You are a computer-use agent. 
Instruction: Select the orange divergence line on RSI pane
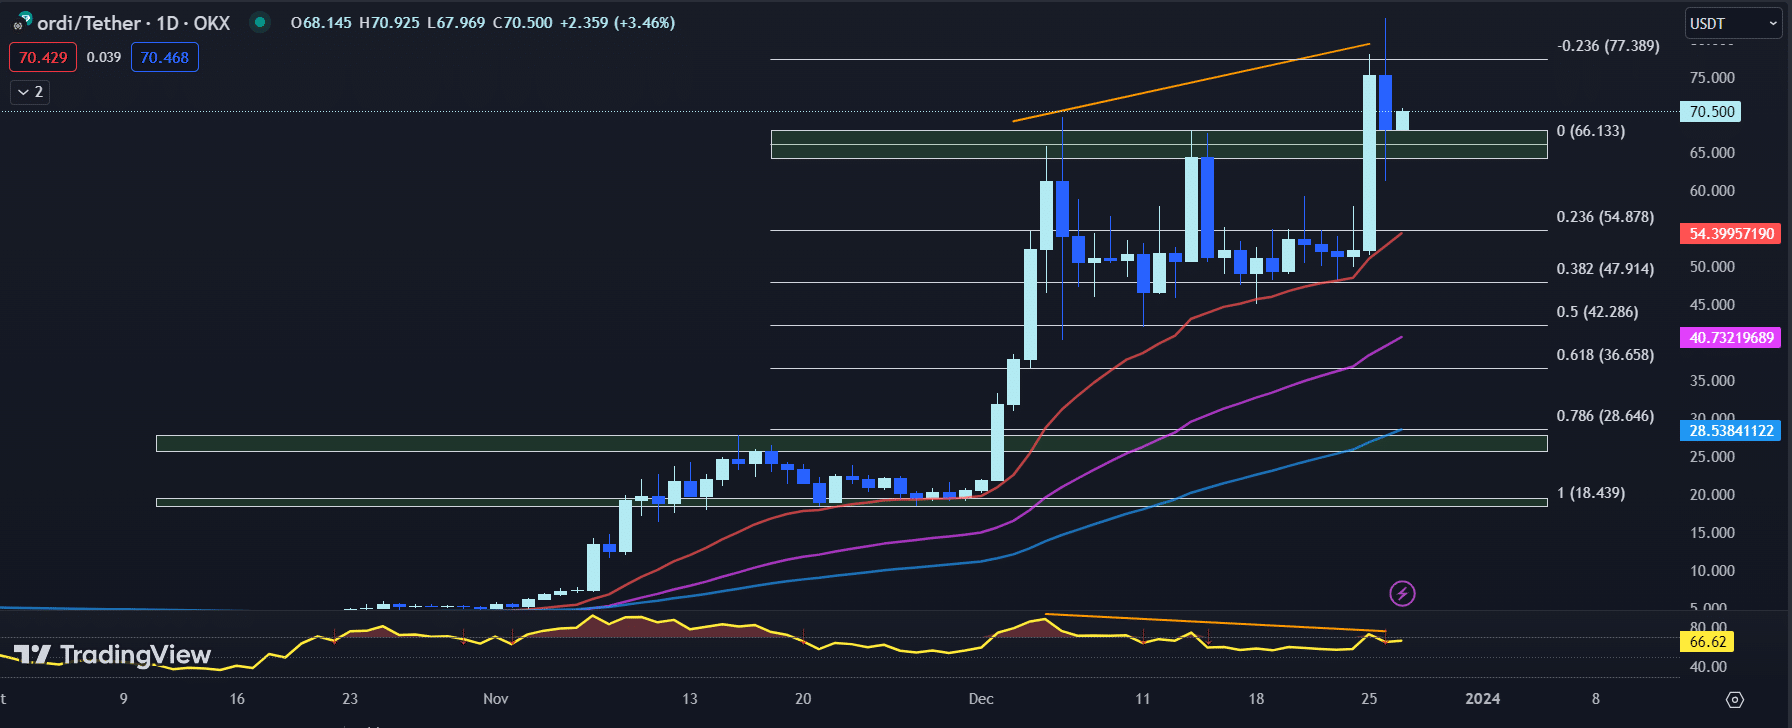1215,623
